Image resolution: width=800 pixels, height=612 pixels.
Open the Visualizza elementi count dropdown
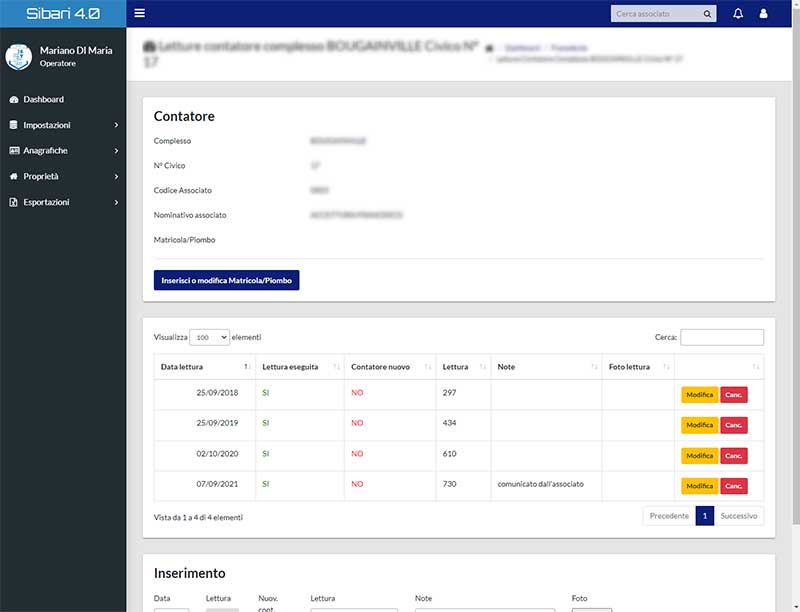coord(209,337)
